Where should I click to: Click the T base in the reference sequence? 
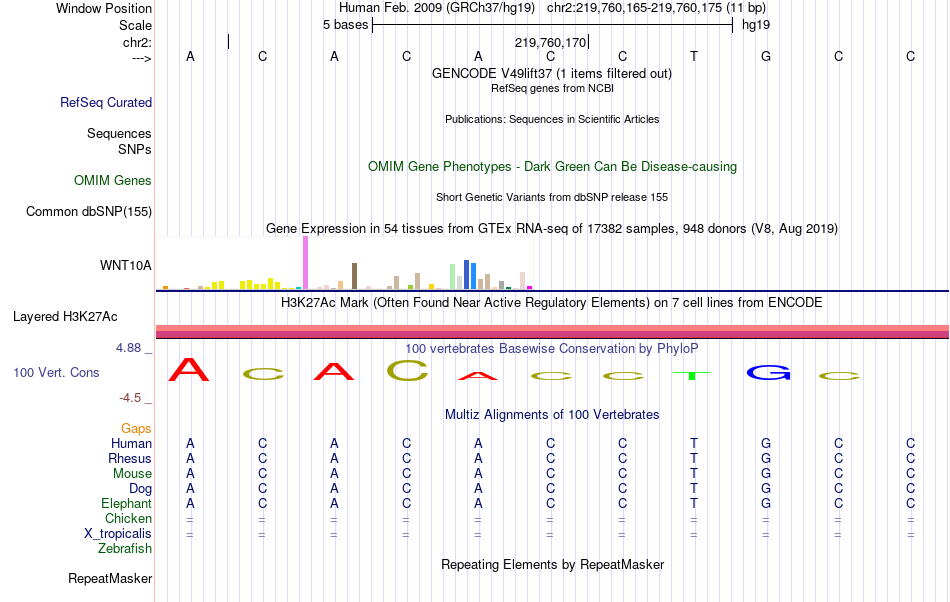click(x=694, y=56)
